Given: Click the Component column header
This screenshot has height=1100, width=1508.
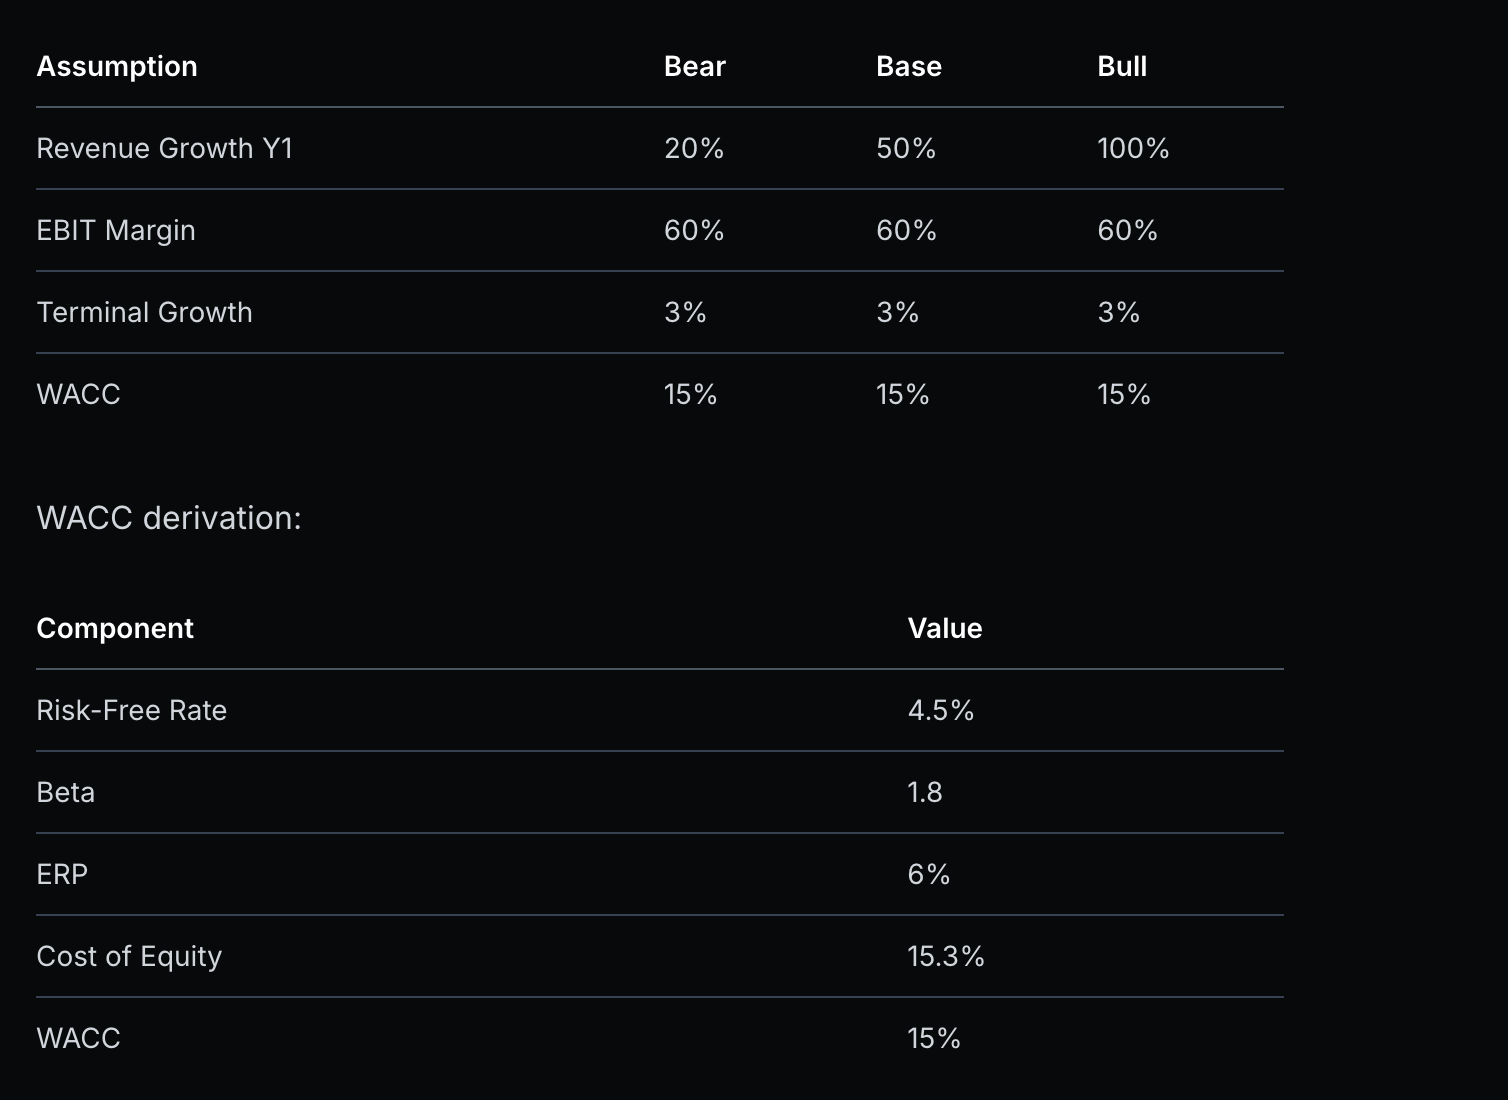Looking at the screenshot, I should [115, 628].
